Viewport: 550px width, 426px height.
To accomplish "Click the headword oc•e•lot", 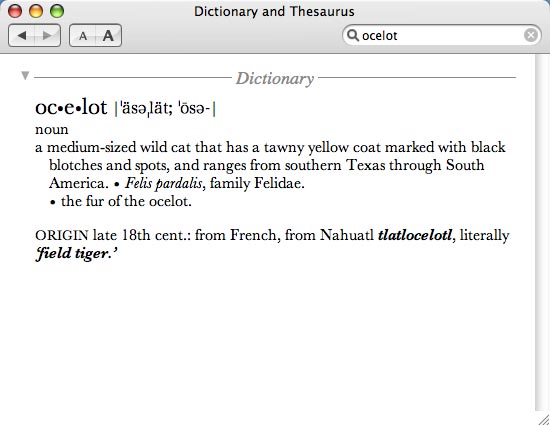I will coord(71,107).
